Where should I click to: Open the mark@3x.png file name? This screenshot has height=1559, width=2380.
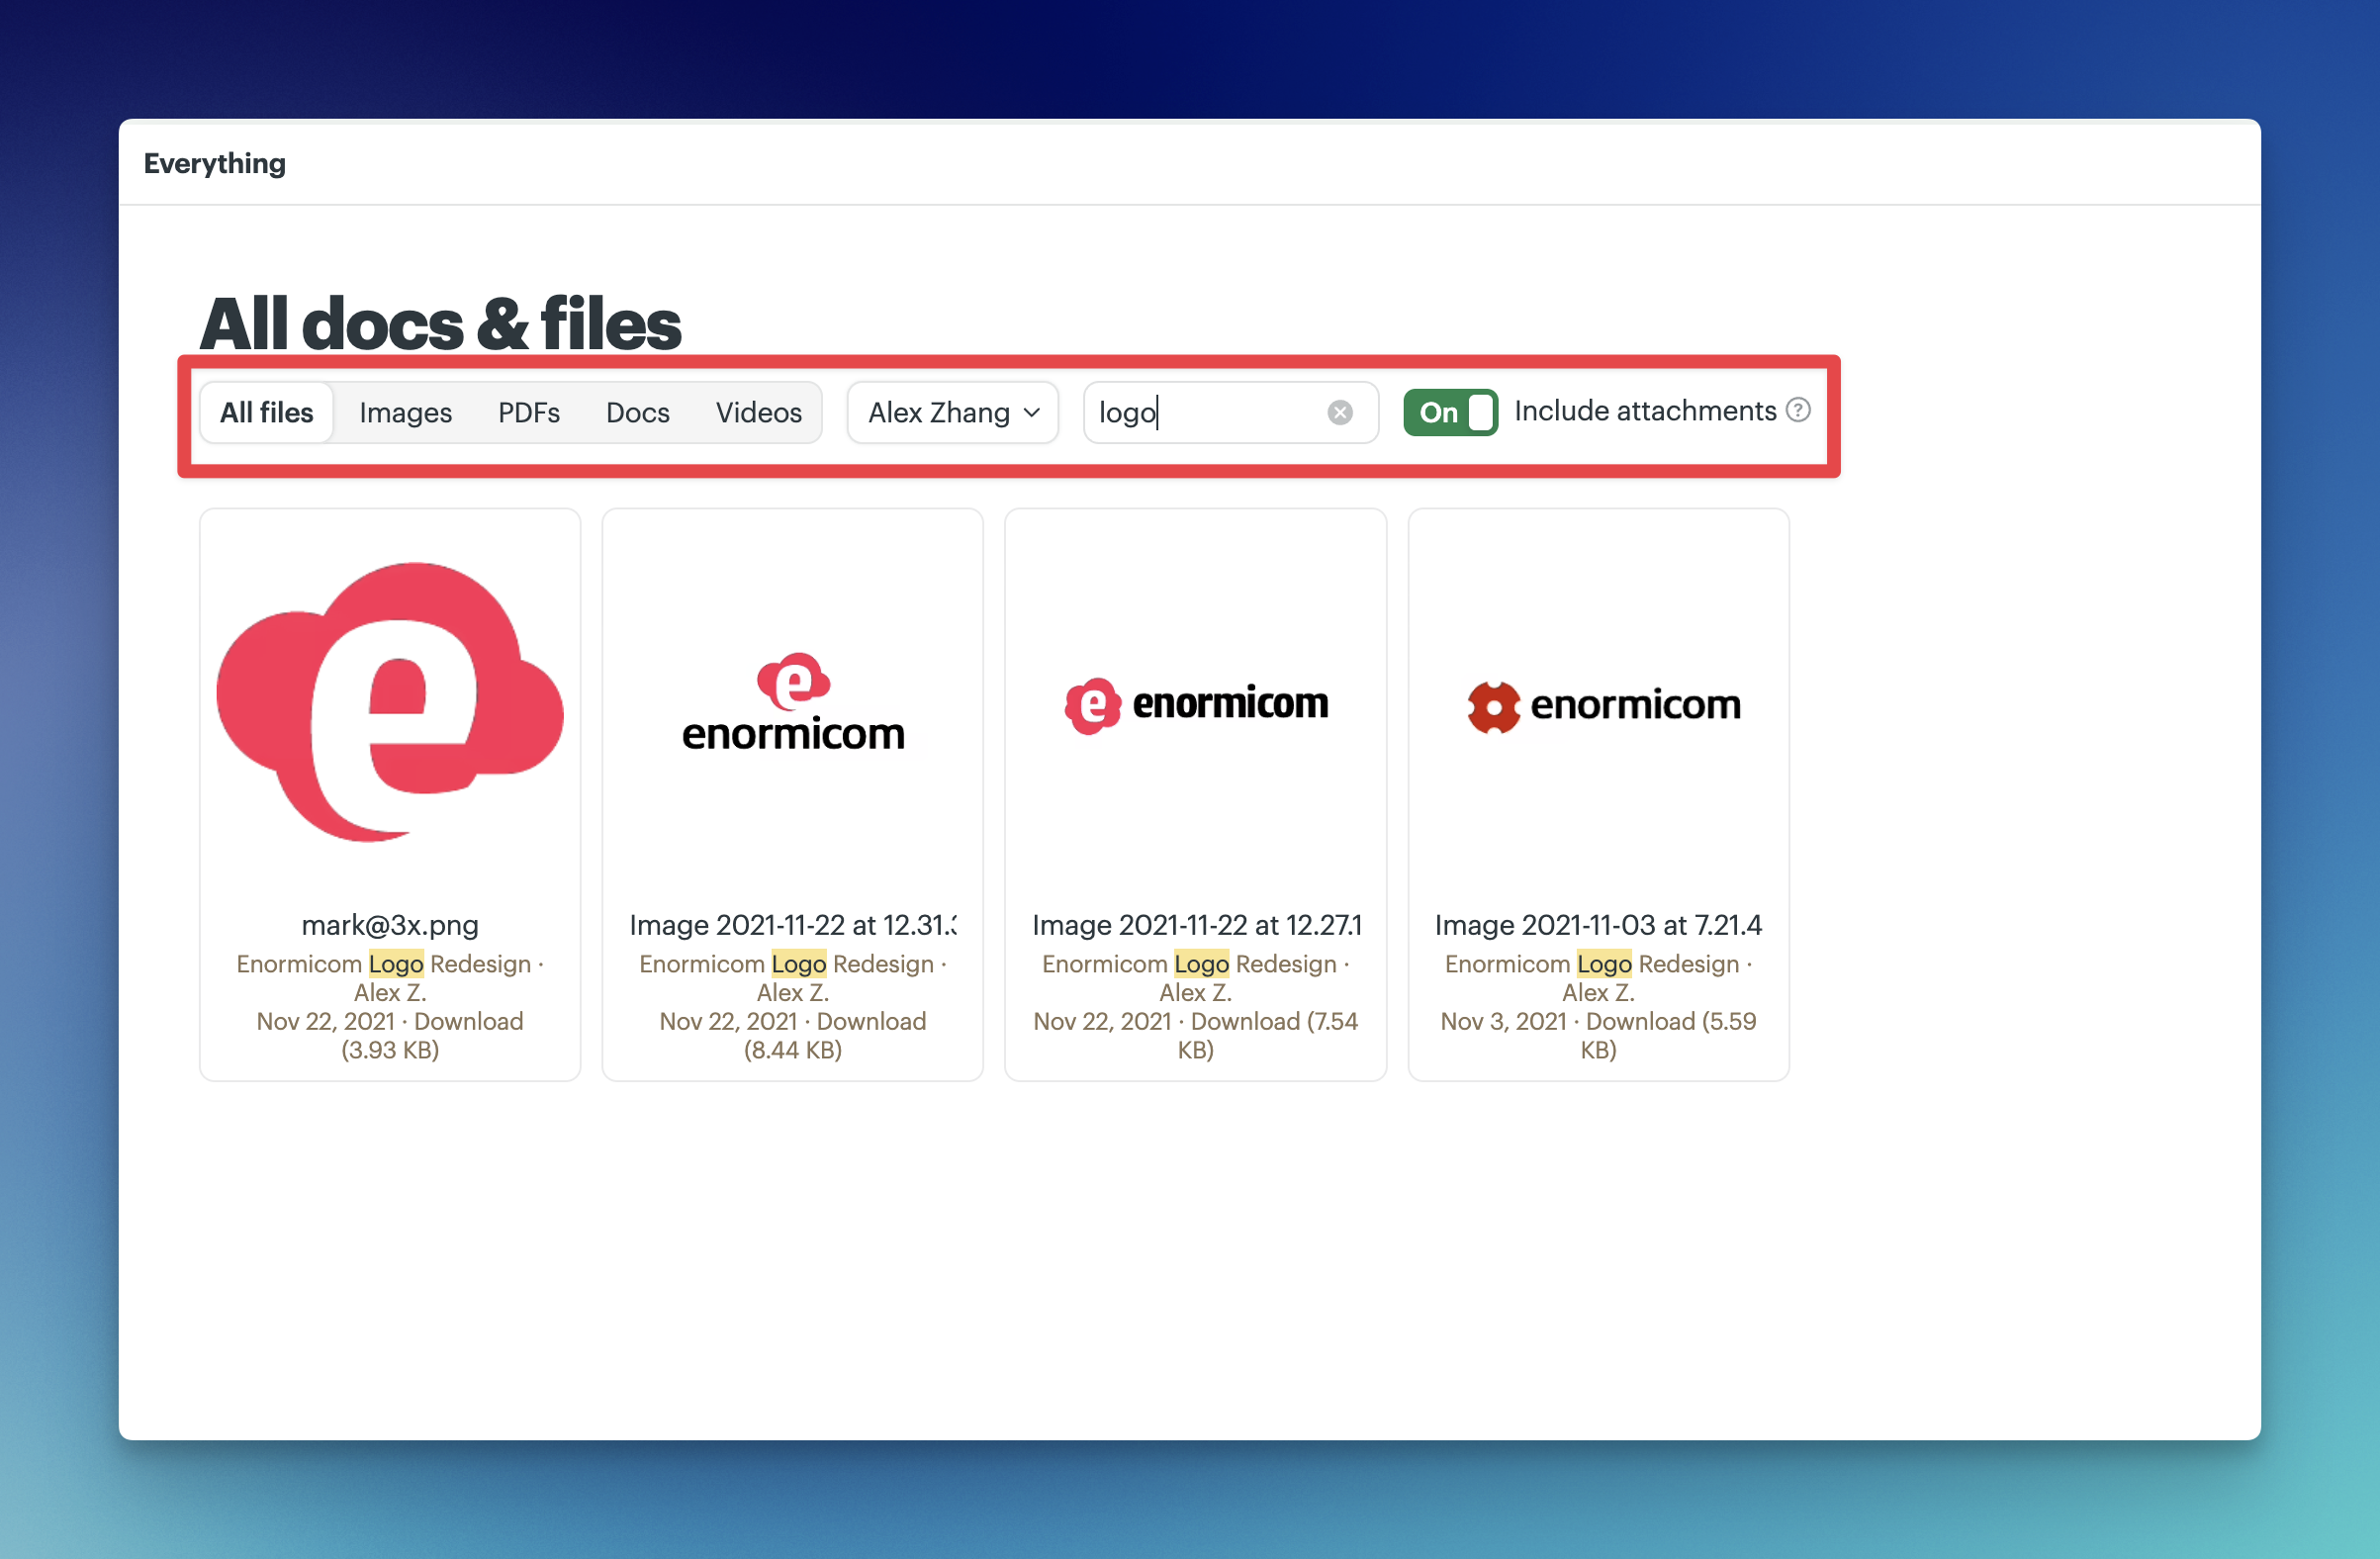pos(390,925)
